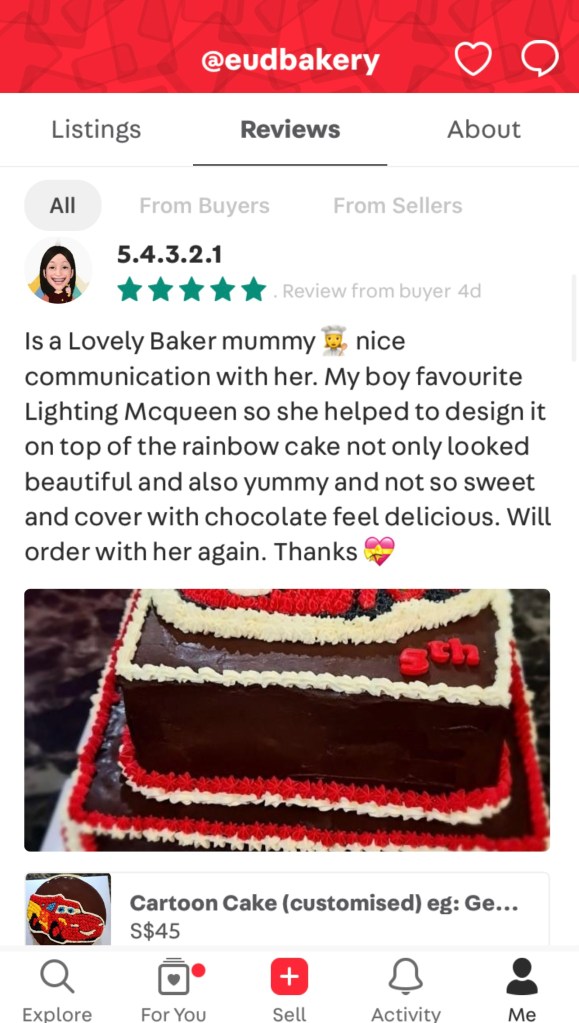Filter reviews From Buyers
This screenshot has height=1023, width=579.
204,206
